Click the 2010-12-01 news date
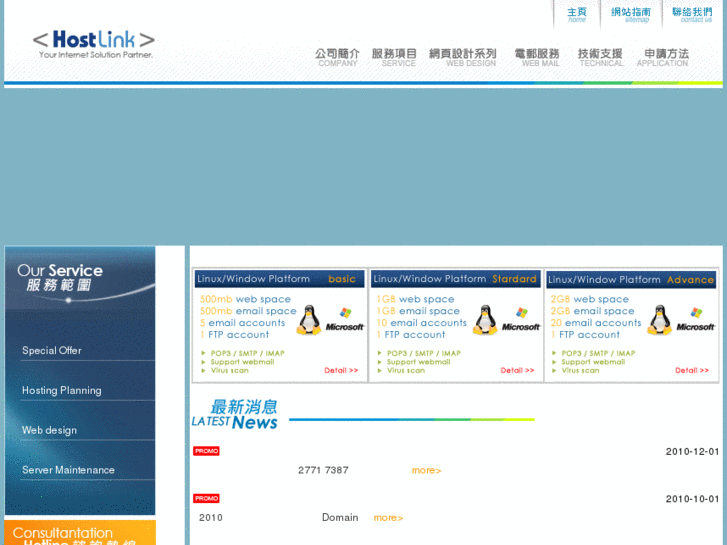This screenshot has height=545, width=727. coord(692,452)
